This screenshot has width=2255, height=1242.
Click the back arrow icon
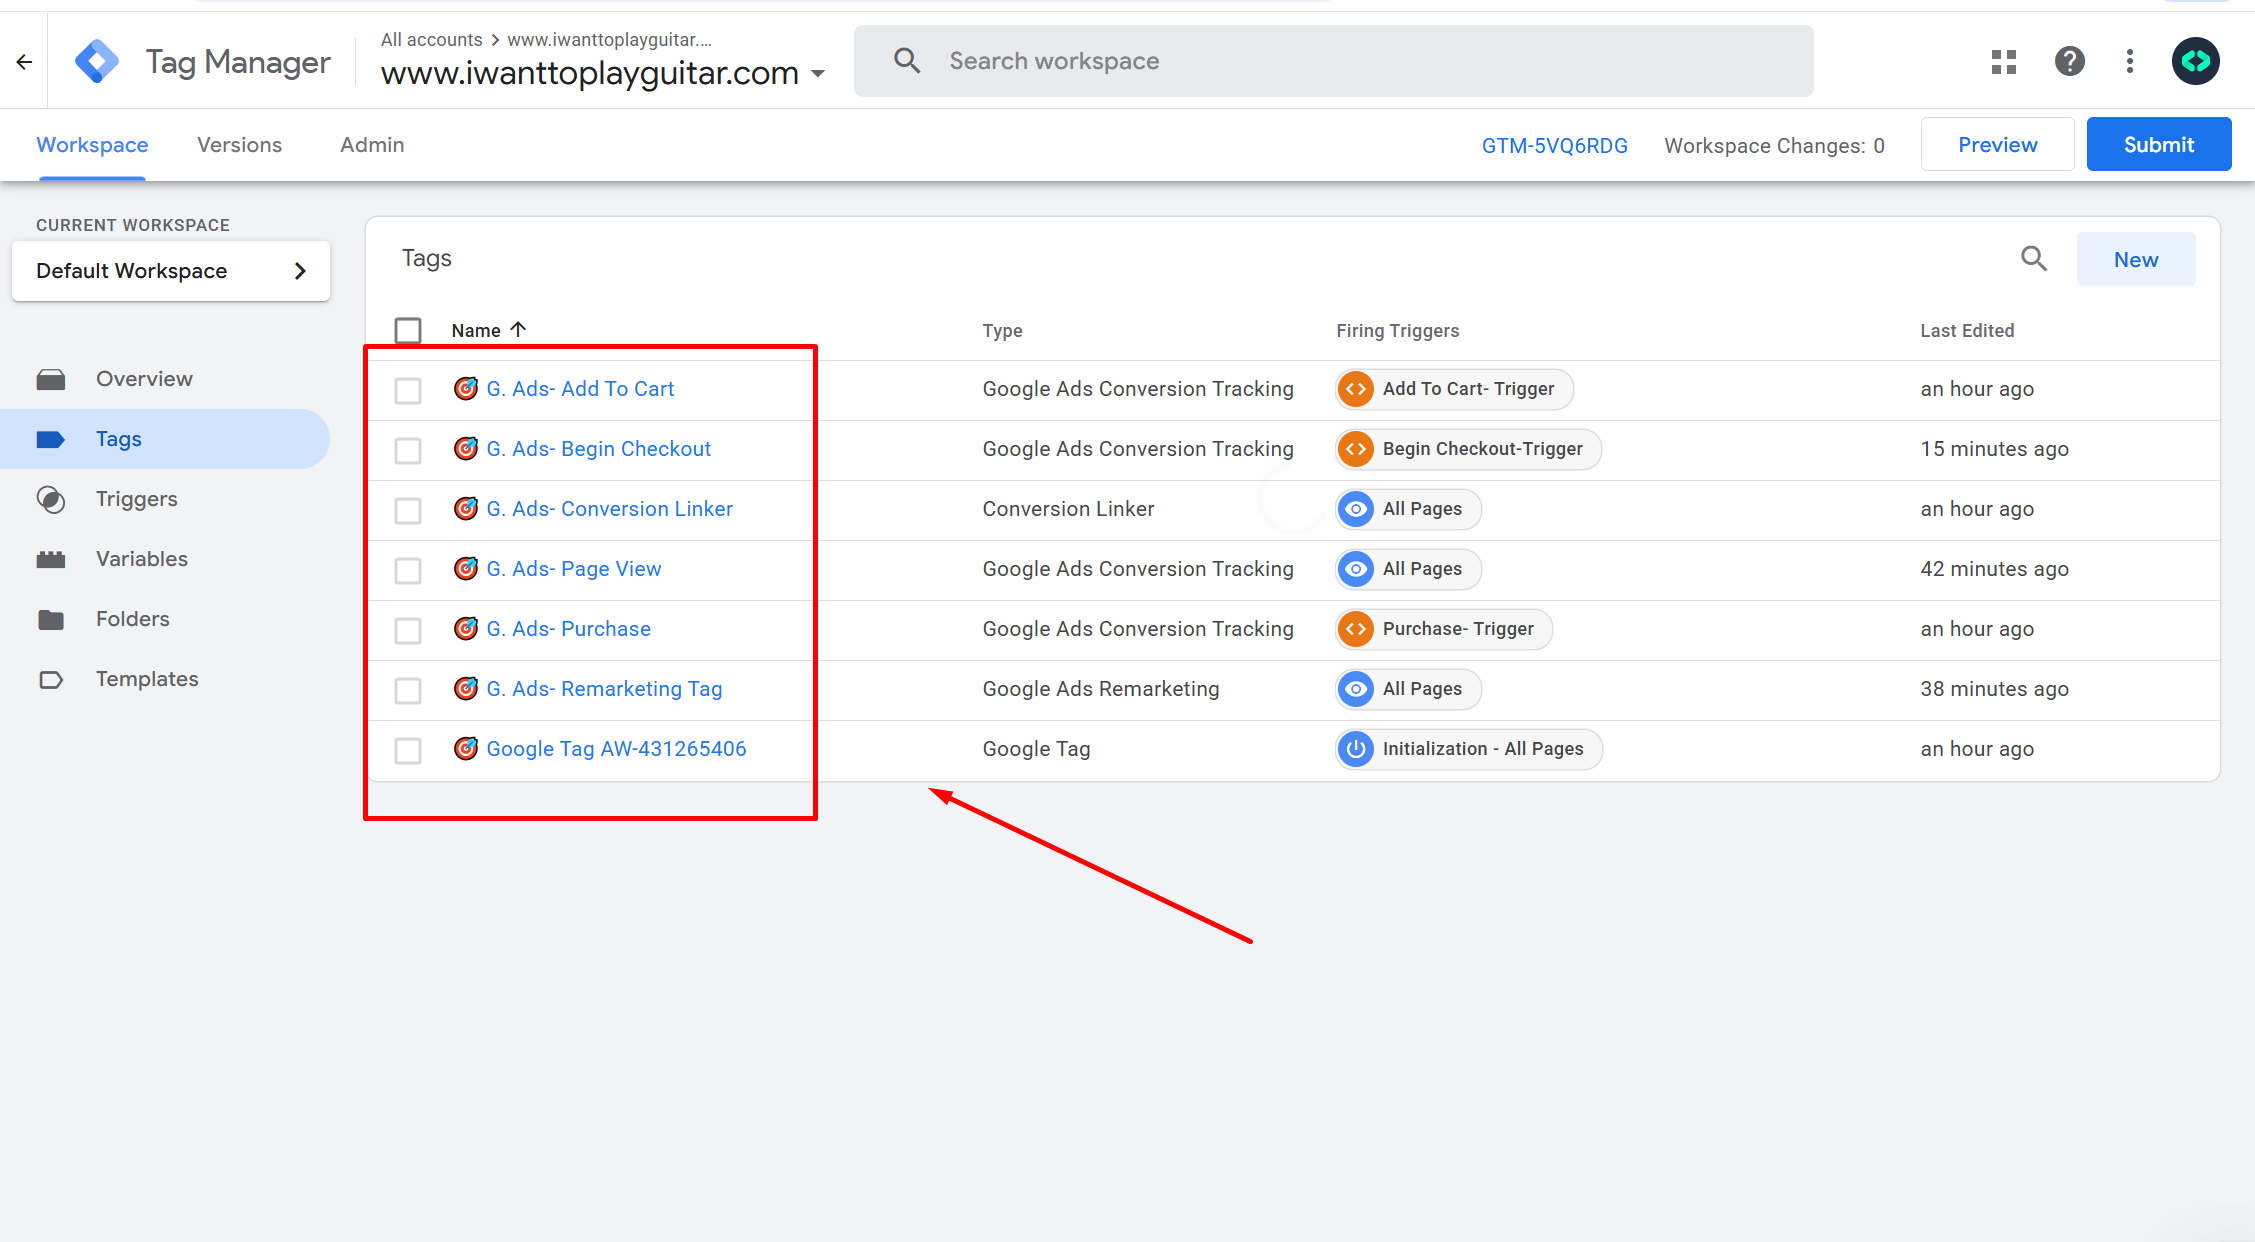[x=24, y=62]
